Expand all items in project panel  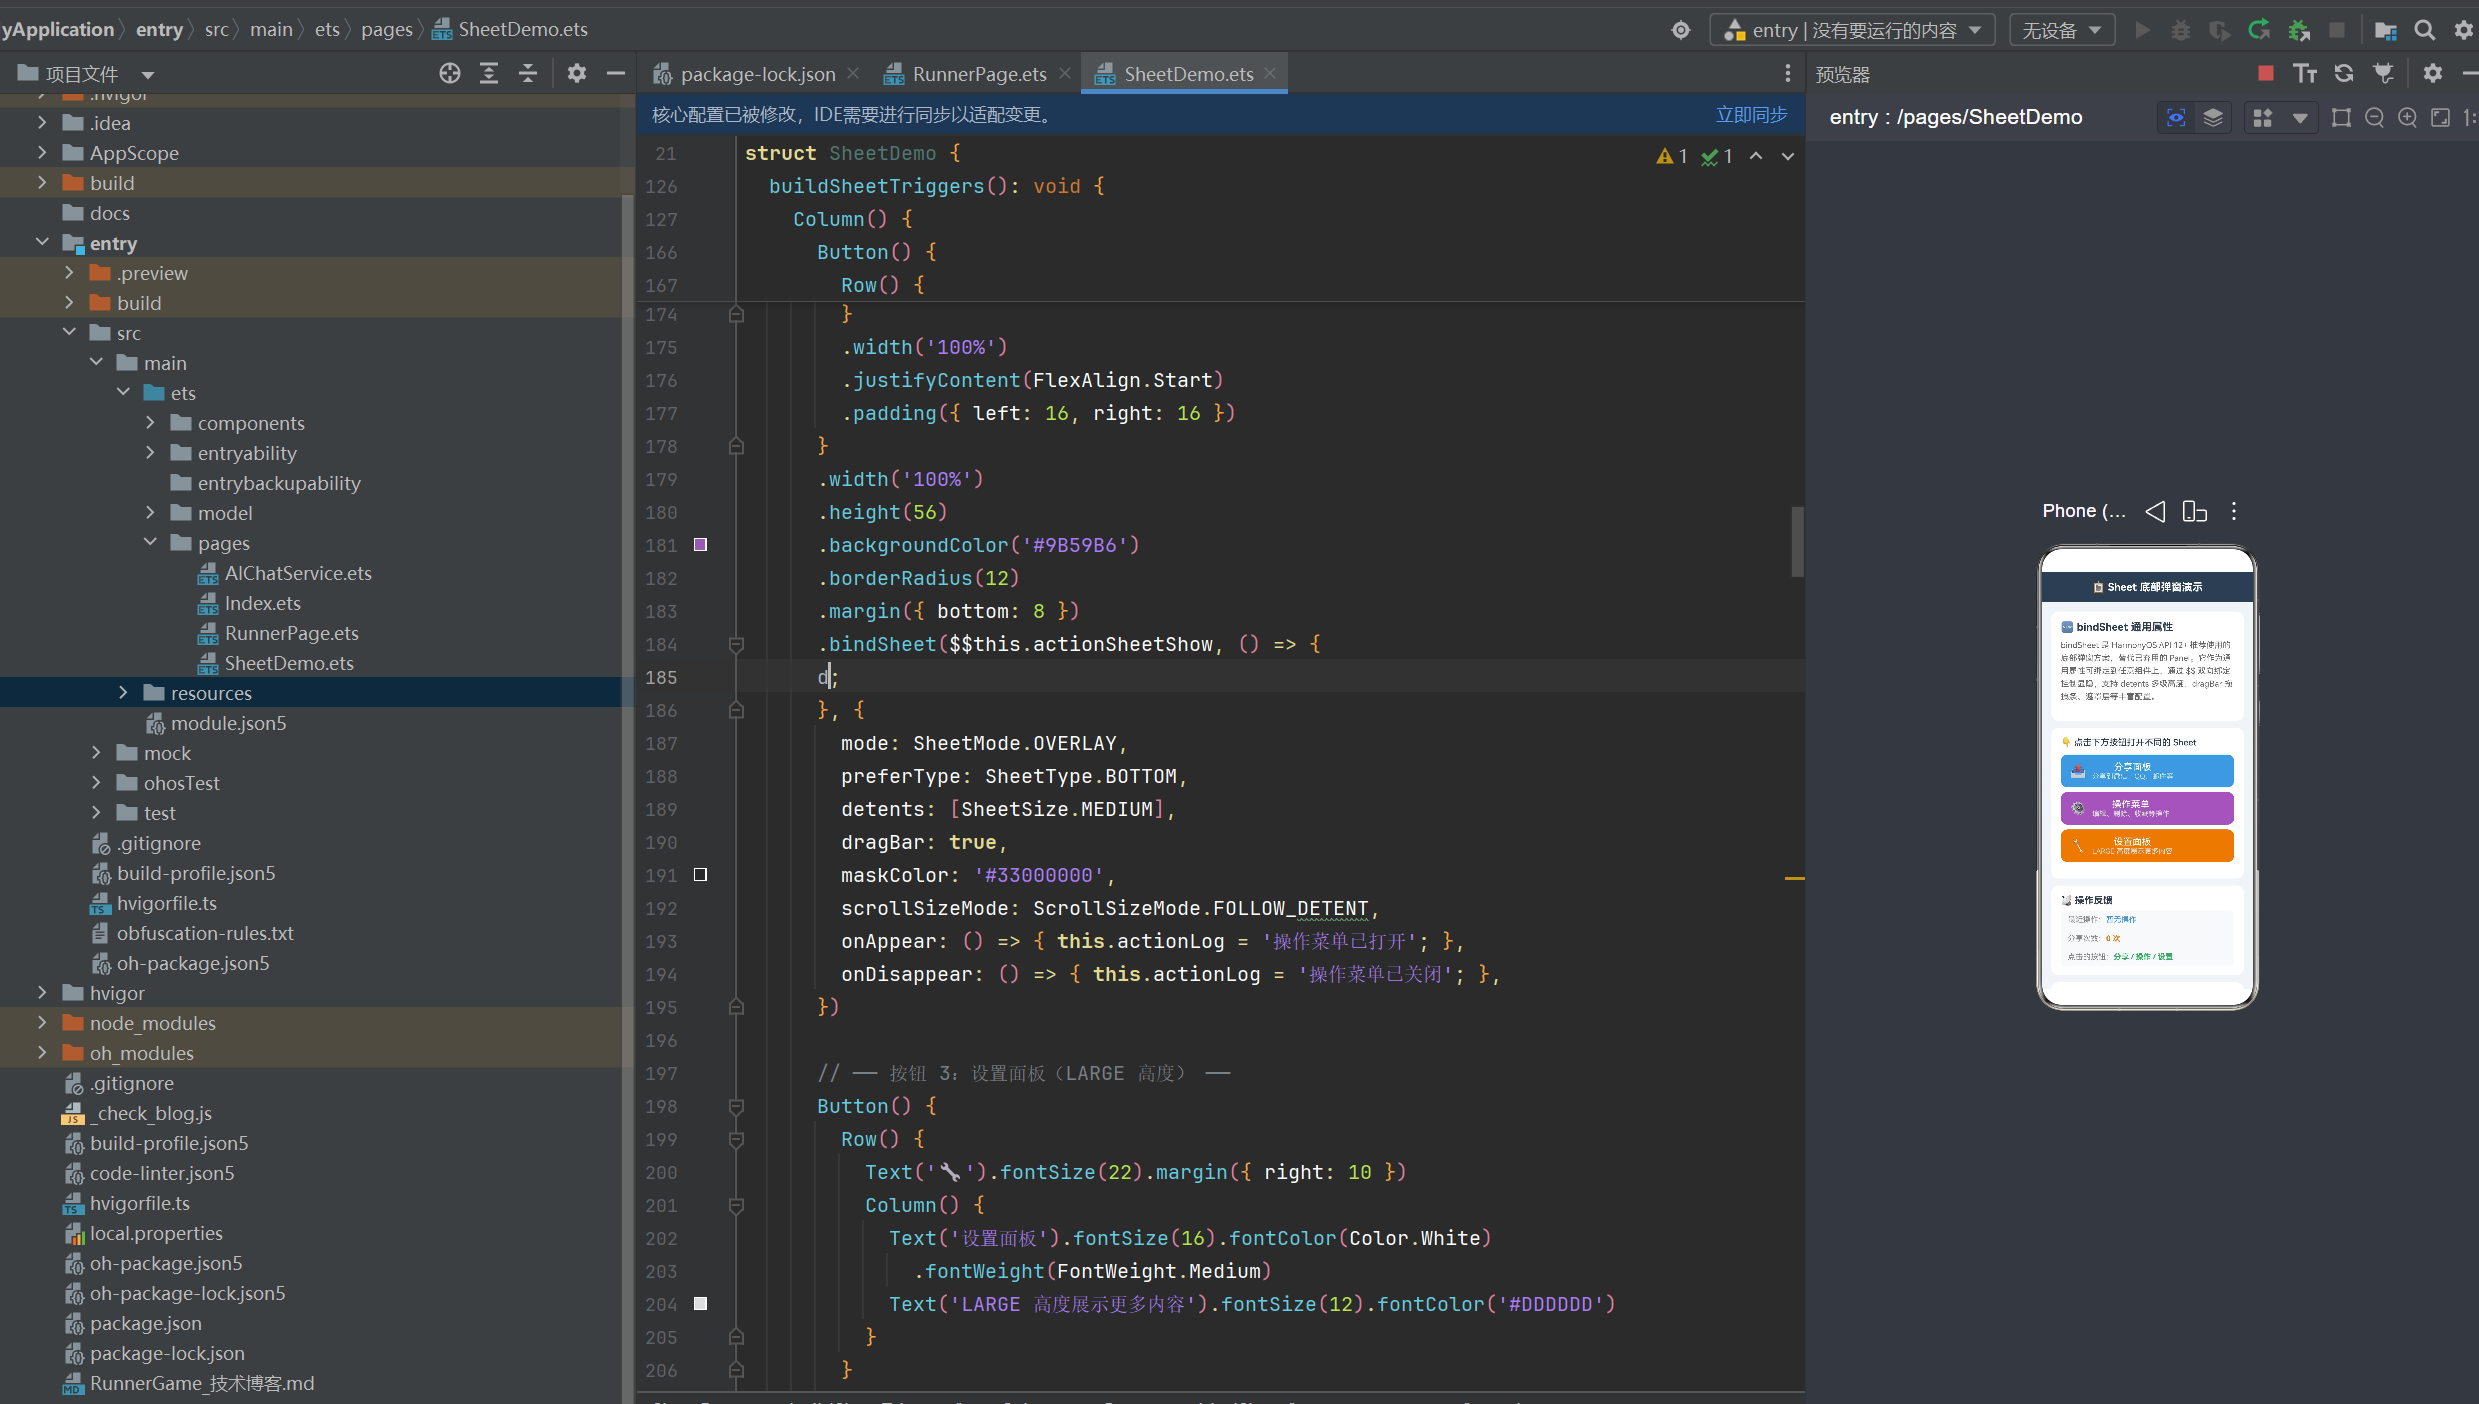tap(489, 73)
